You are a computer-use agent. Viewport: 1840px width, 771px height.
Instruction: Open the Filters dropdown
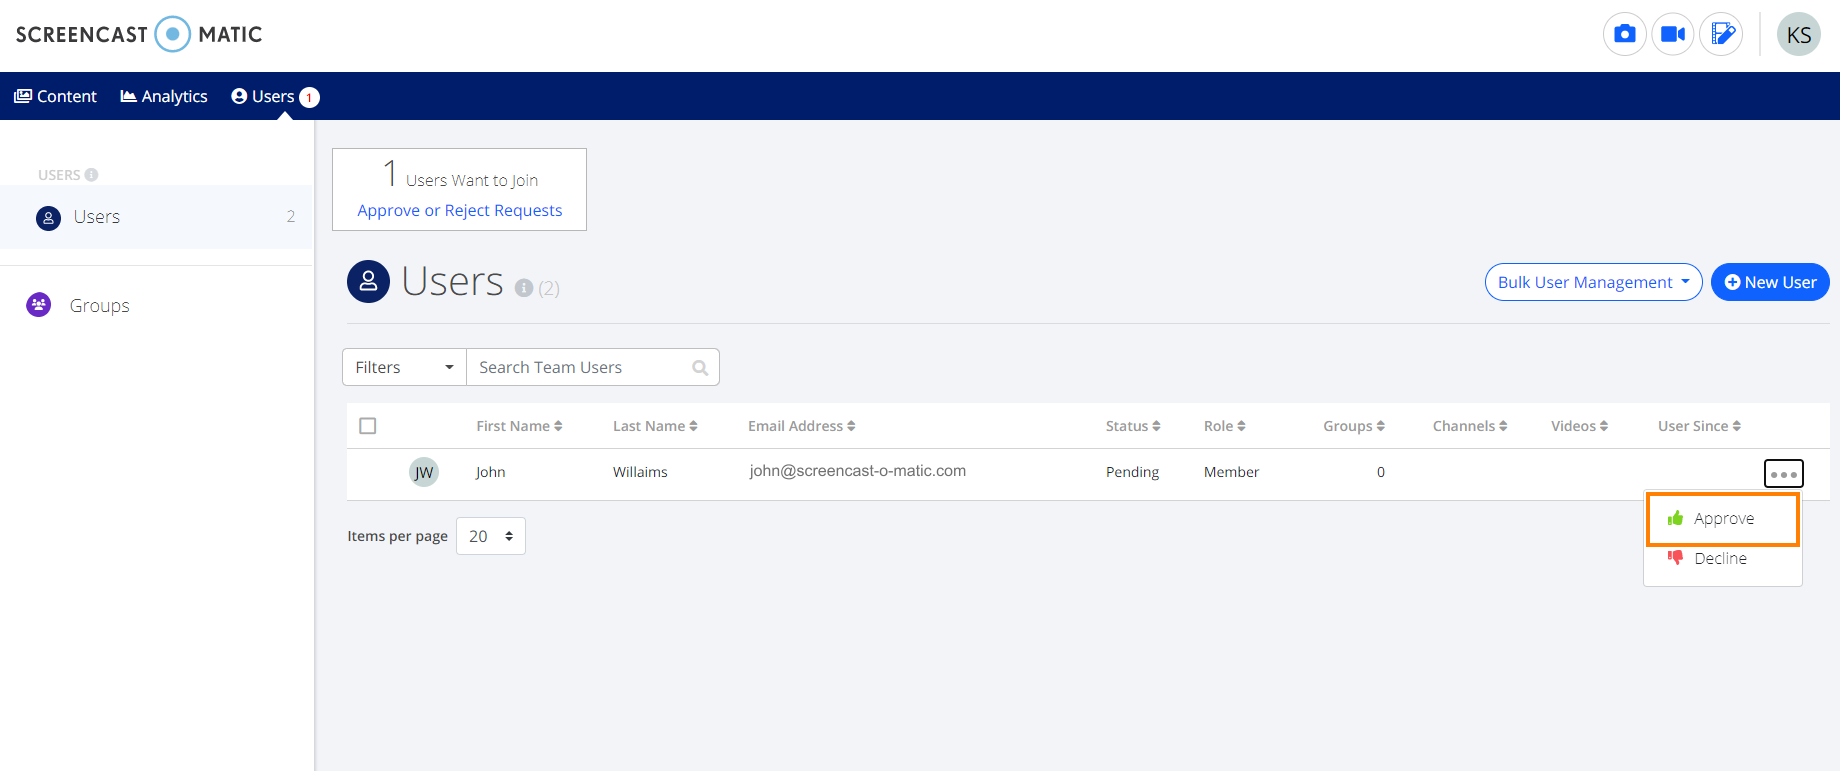[x=404, y=367]
